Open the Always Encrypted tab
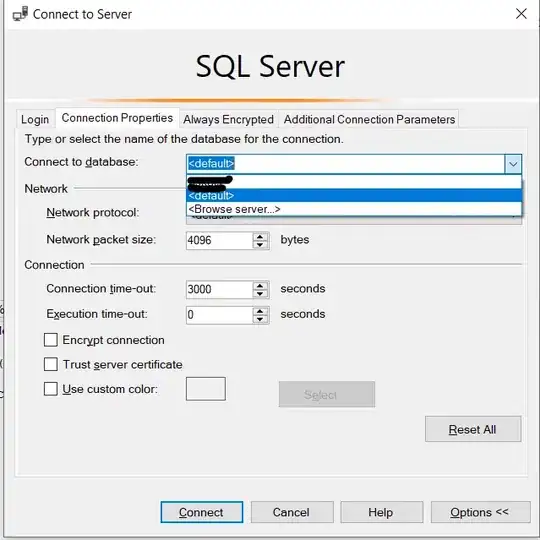This screenshot has height=540, width=540. (x=228, y=120)
